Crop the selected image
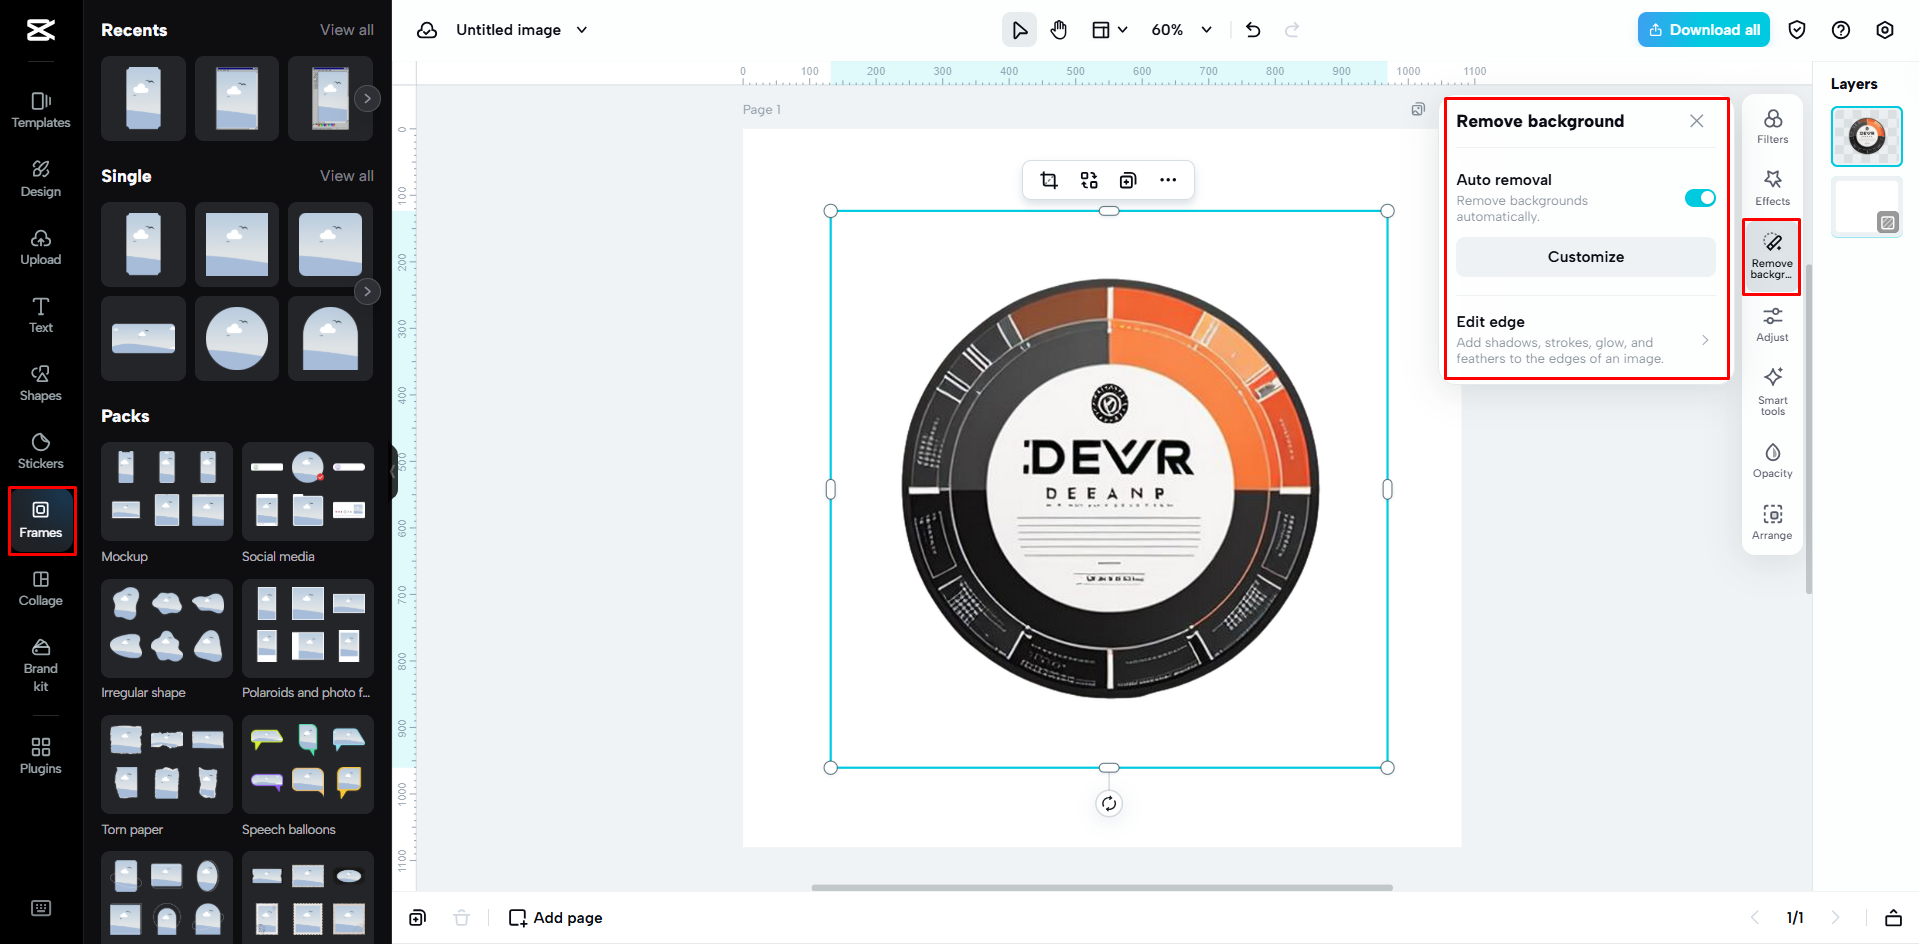Viewport: 1919px width, 944px height. tap(1048, 180)
